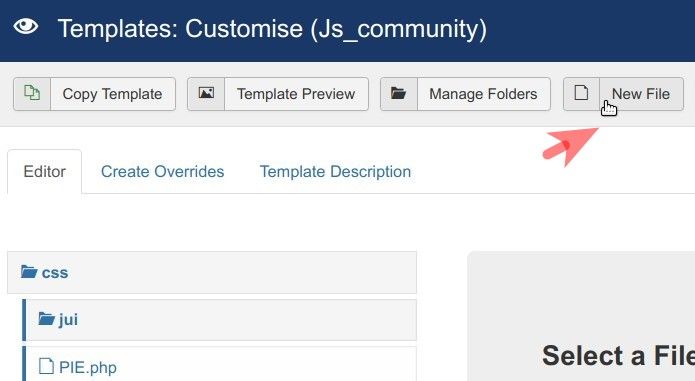The height and width of the screenshot is (381, 695).
Task: Click the PIE.php file icon
Action: (x=46, y=366)
